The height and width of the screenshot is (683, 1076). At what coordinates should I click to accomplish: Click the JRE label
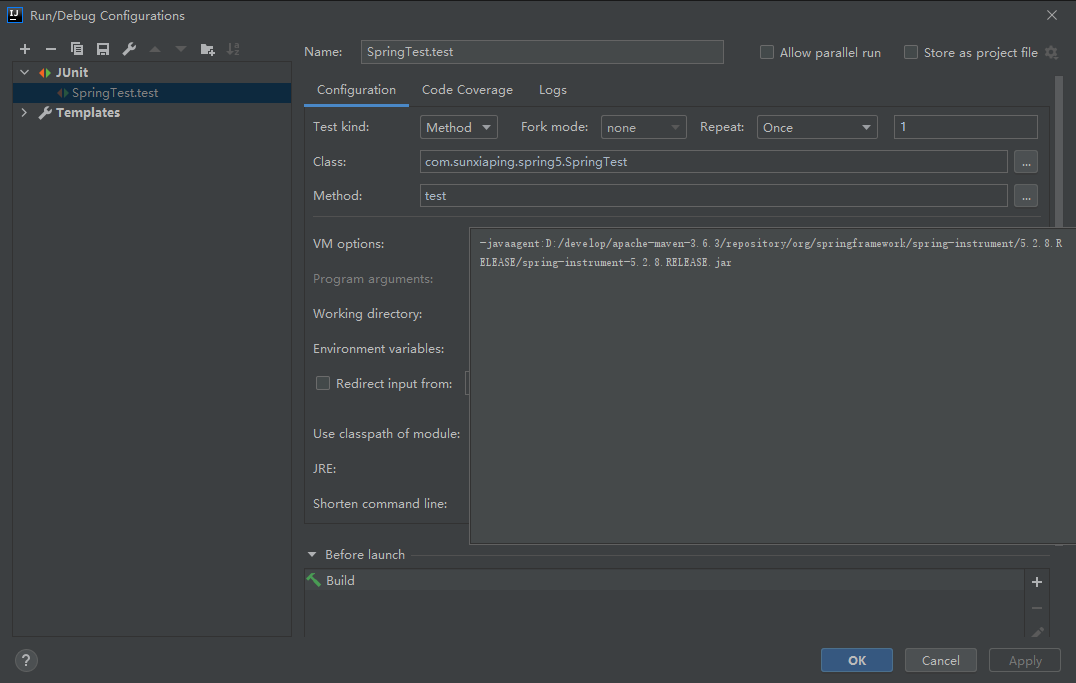pyautogui.click(x=325, y=469)
